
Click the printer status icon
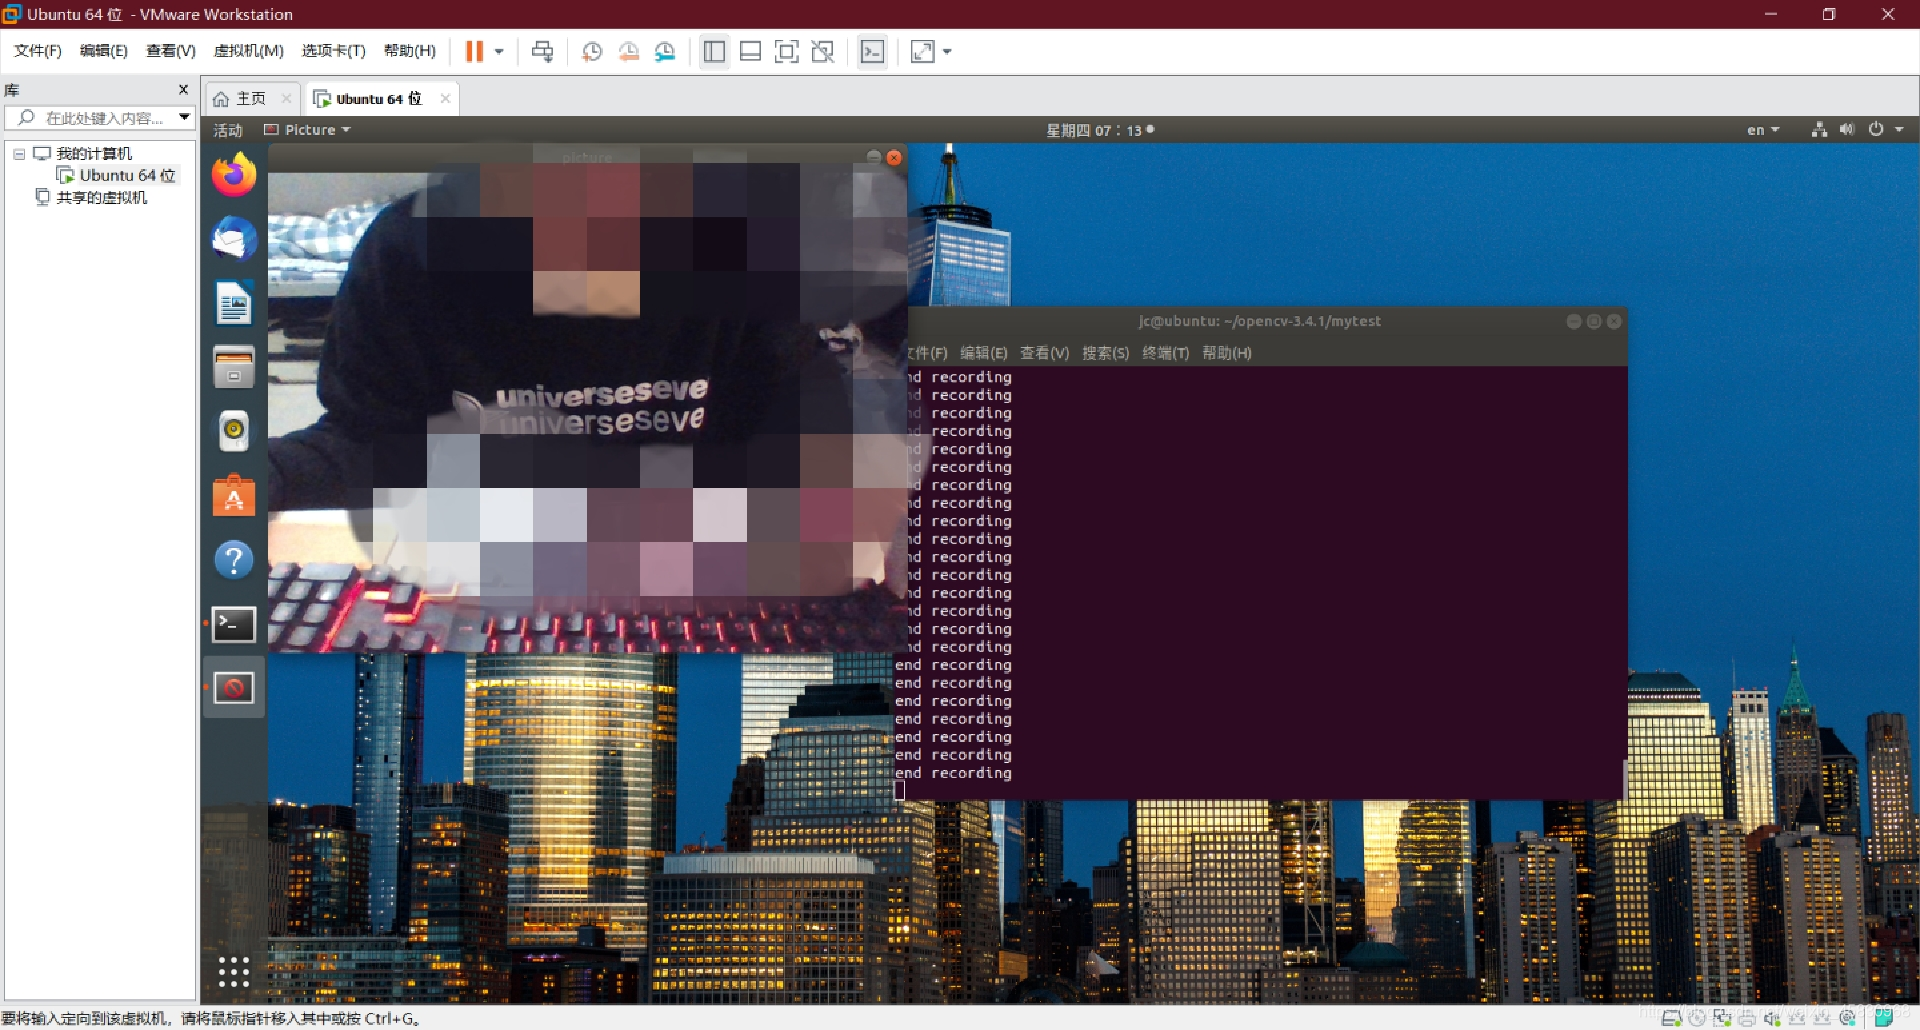(1747, 1019)
